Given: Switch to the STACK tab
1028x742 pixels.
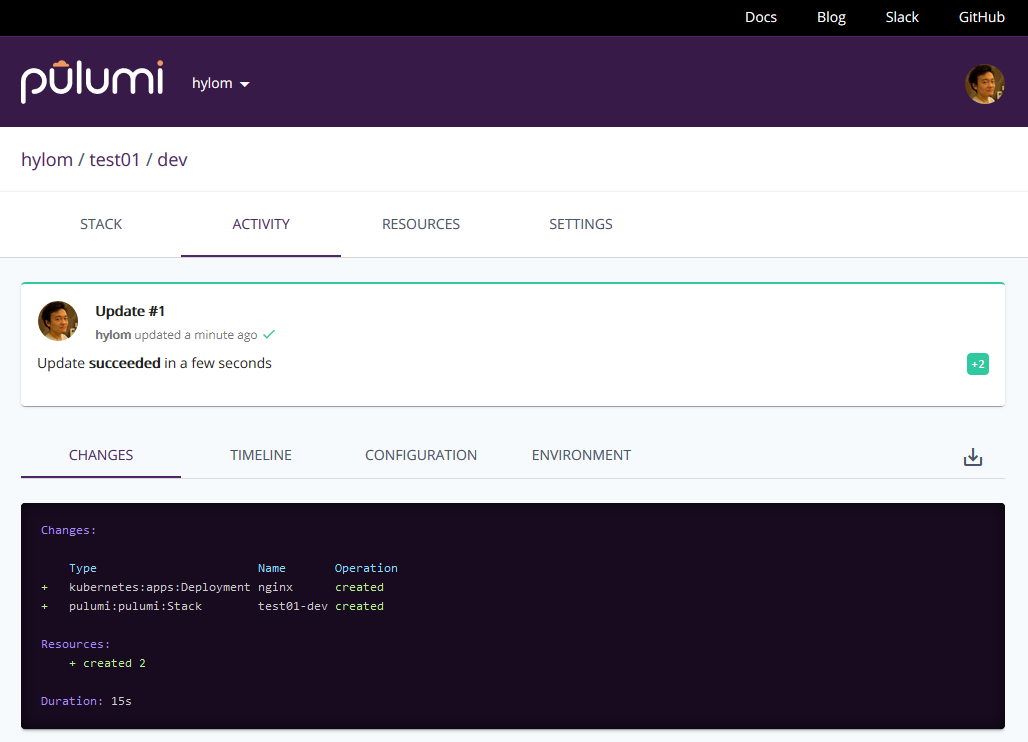Looking at the screenshot, I should (x=101, y=224).
